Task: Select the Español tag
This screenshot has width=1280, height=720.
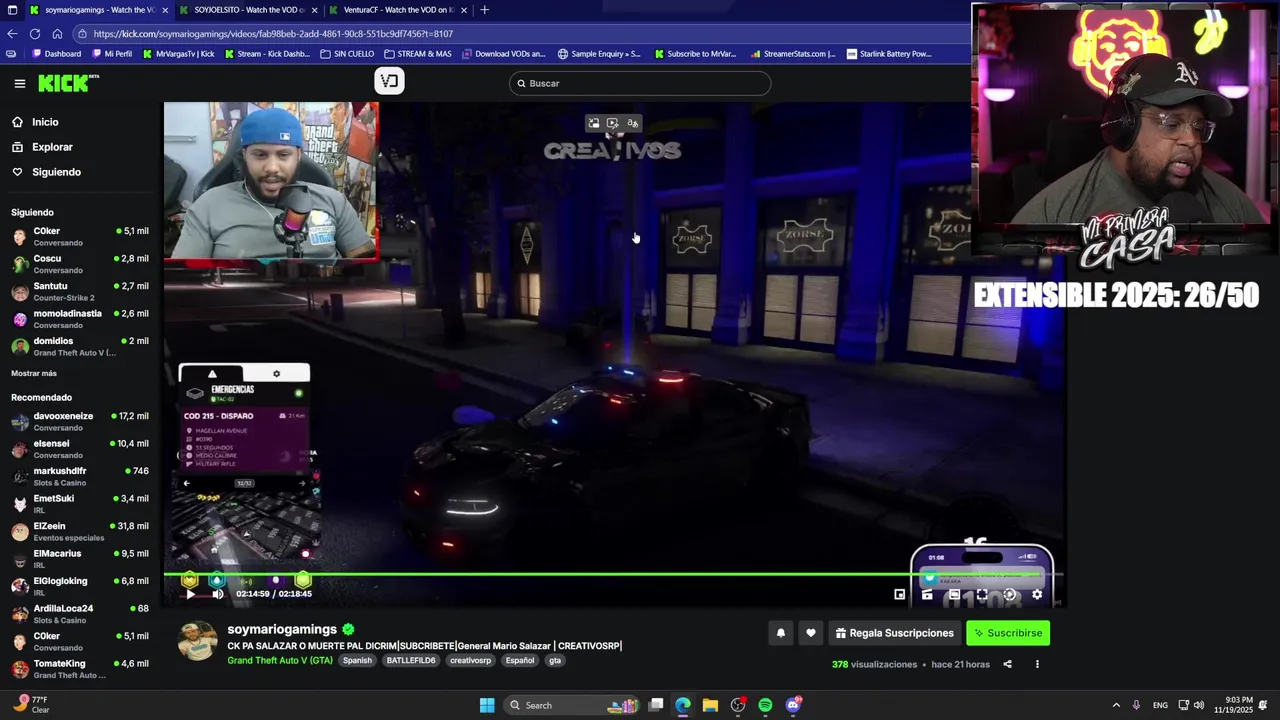Action: click(519, 660)
